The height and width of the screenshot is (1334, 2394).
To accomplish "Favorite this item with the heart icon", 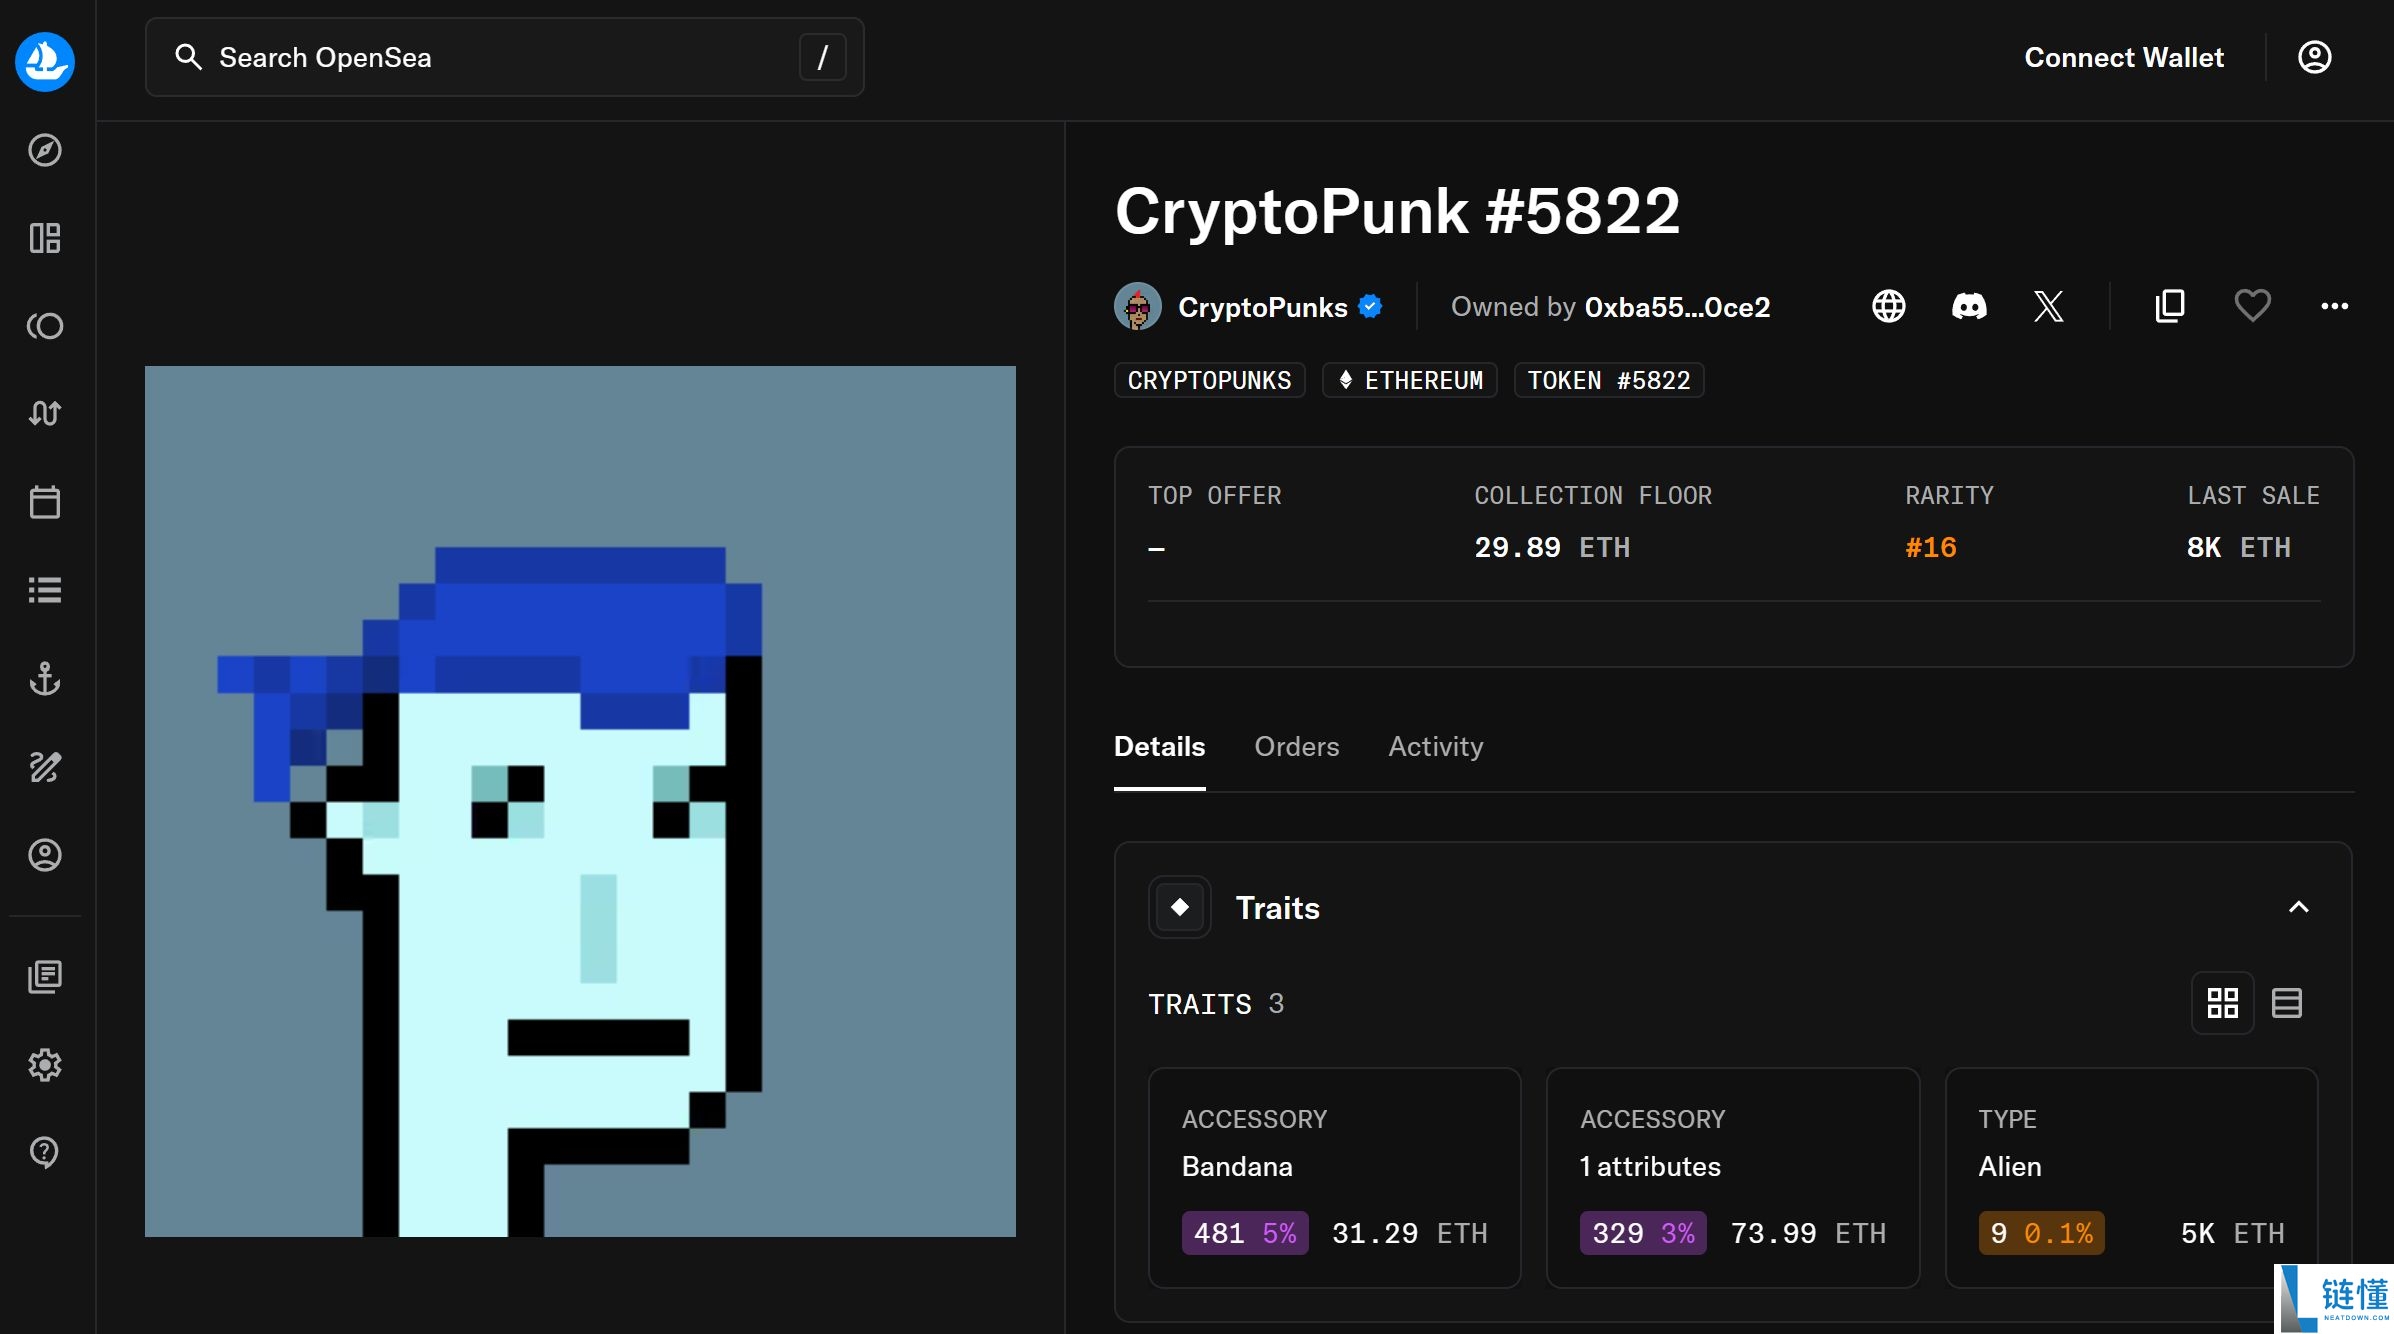I will [2253, 306].
